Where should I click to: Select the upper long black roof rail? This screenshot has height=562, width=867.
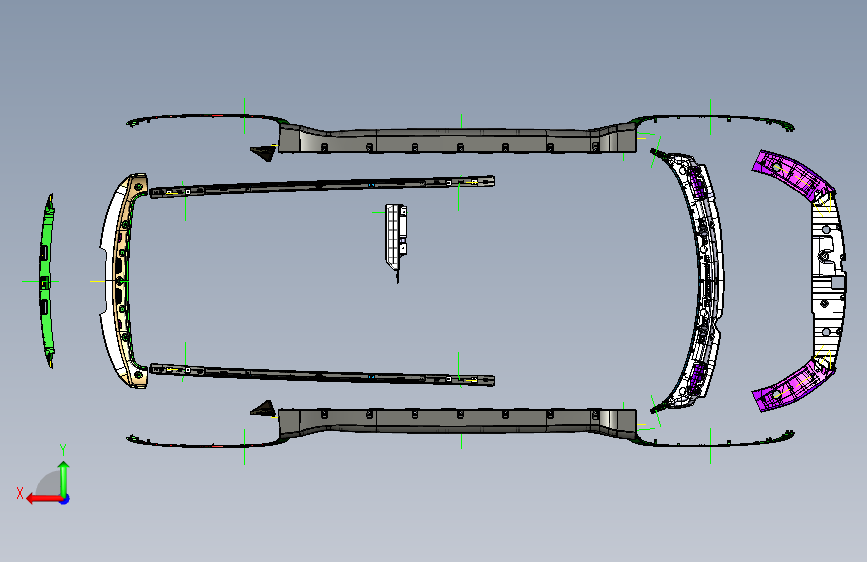click(x=322, y=186)
